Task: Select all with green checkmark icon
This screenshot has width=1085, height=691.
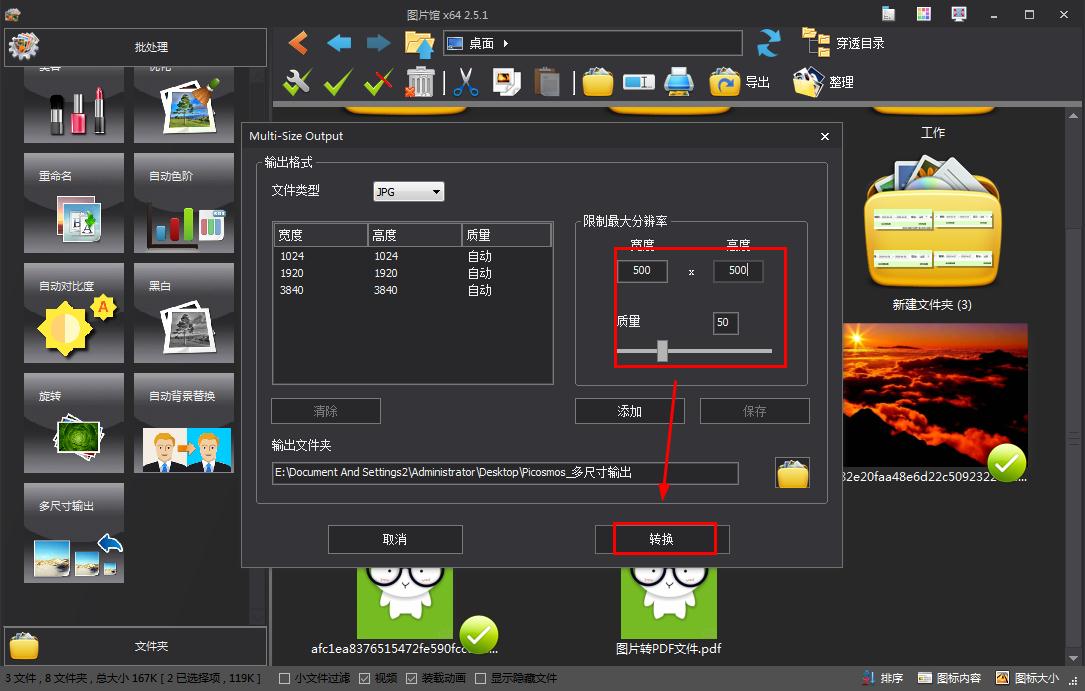Action: [338, 82]
